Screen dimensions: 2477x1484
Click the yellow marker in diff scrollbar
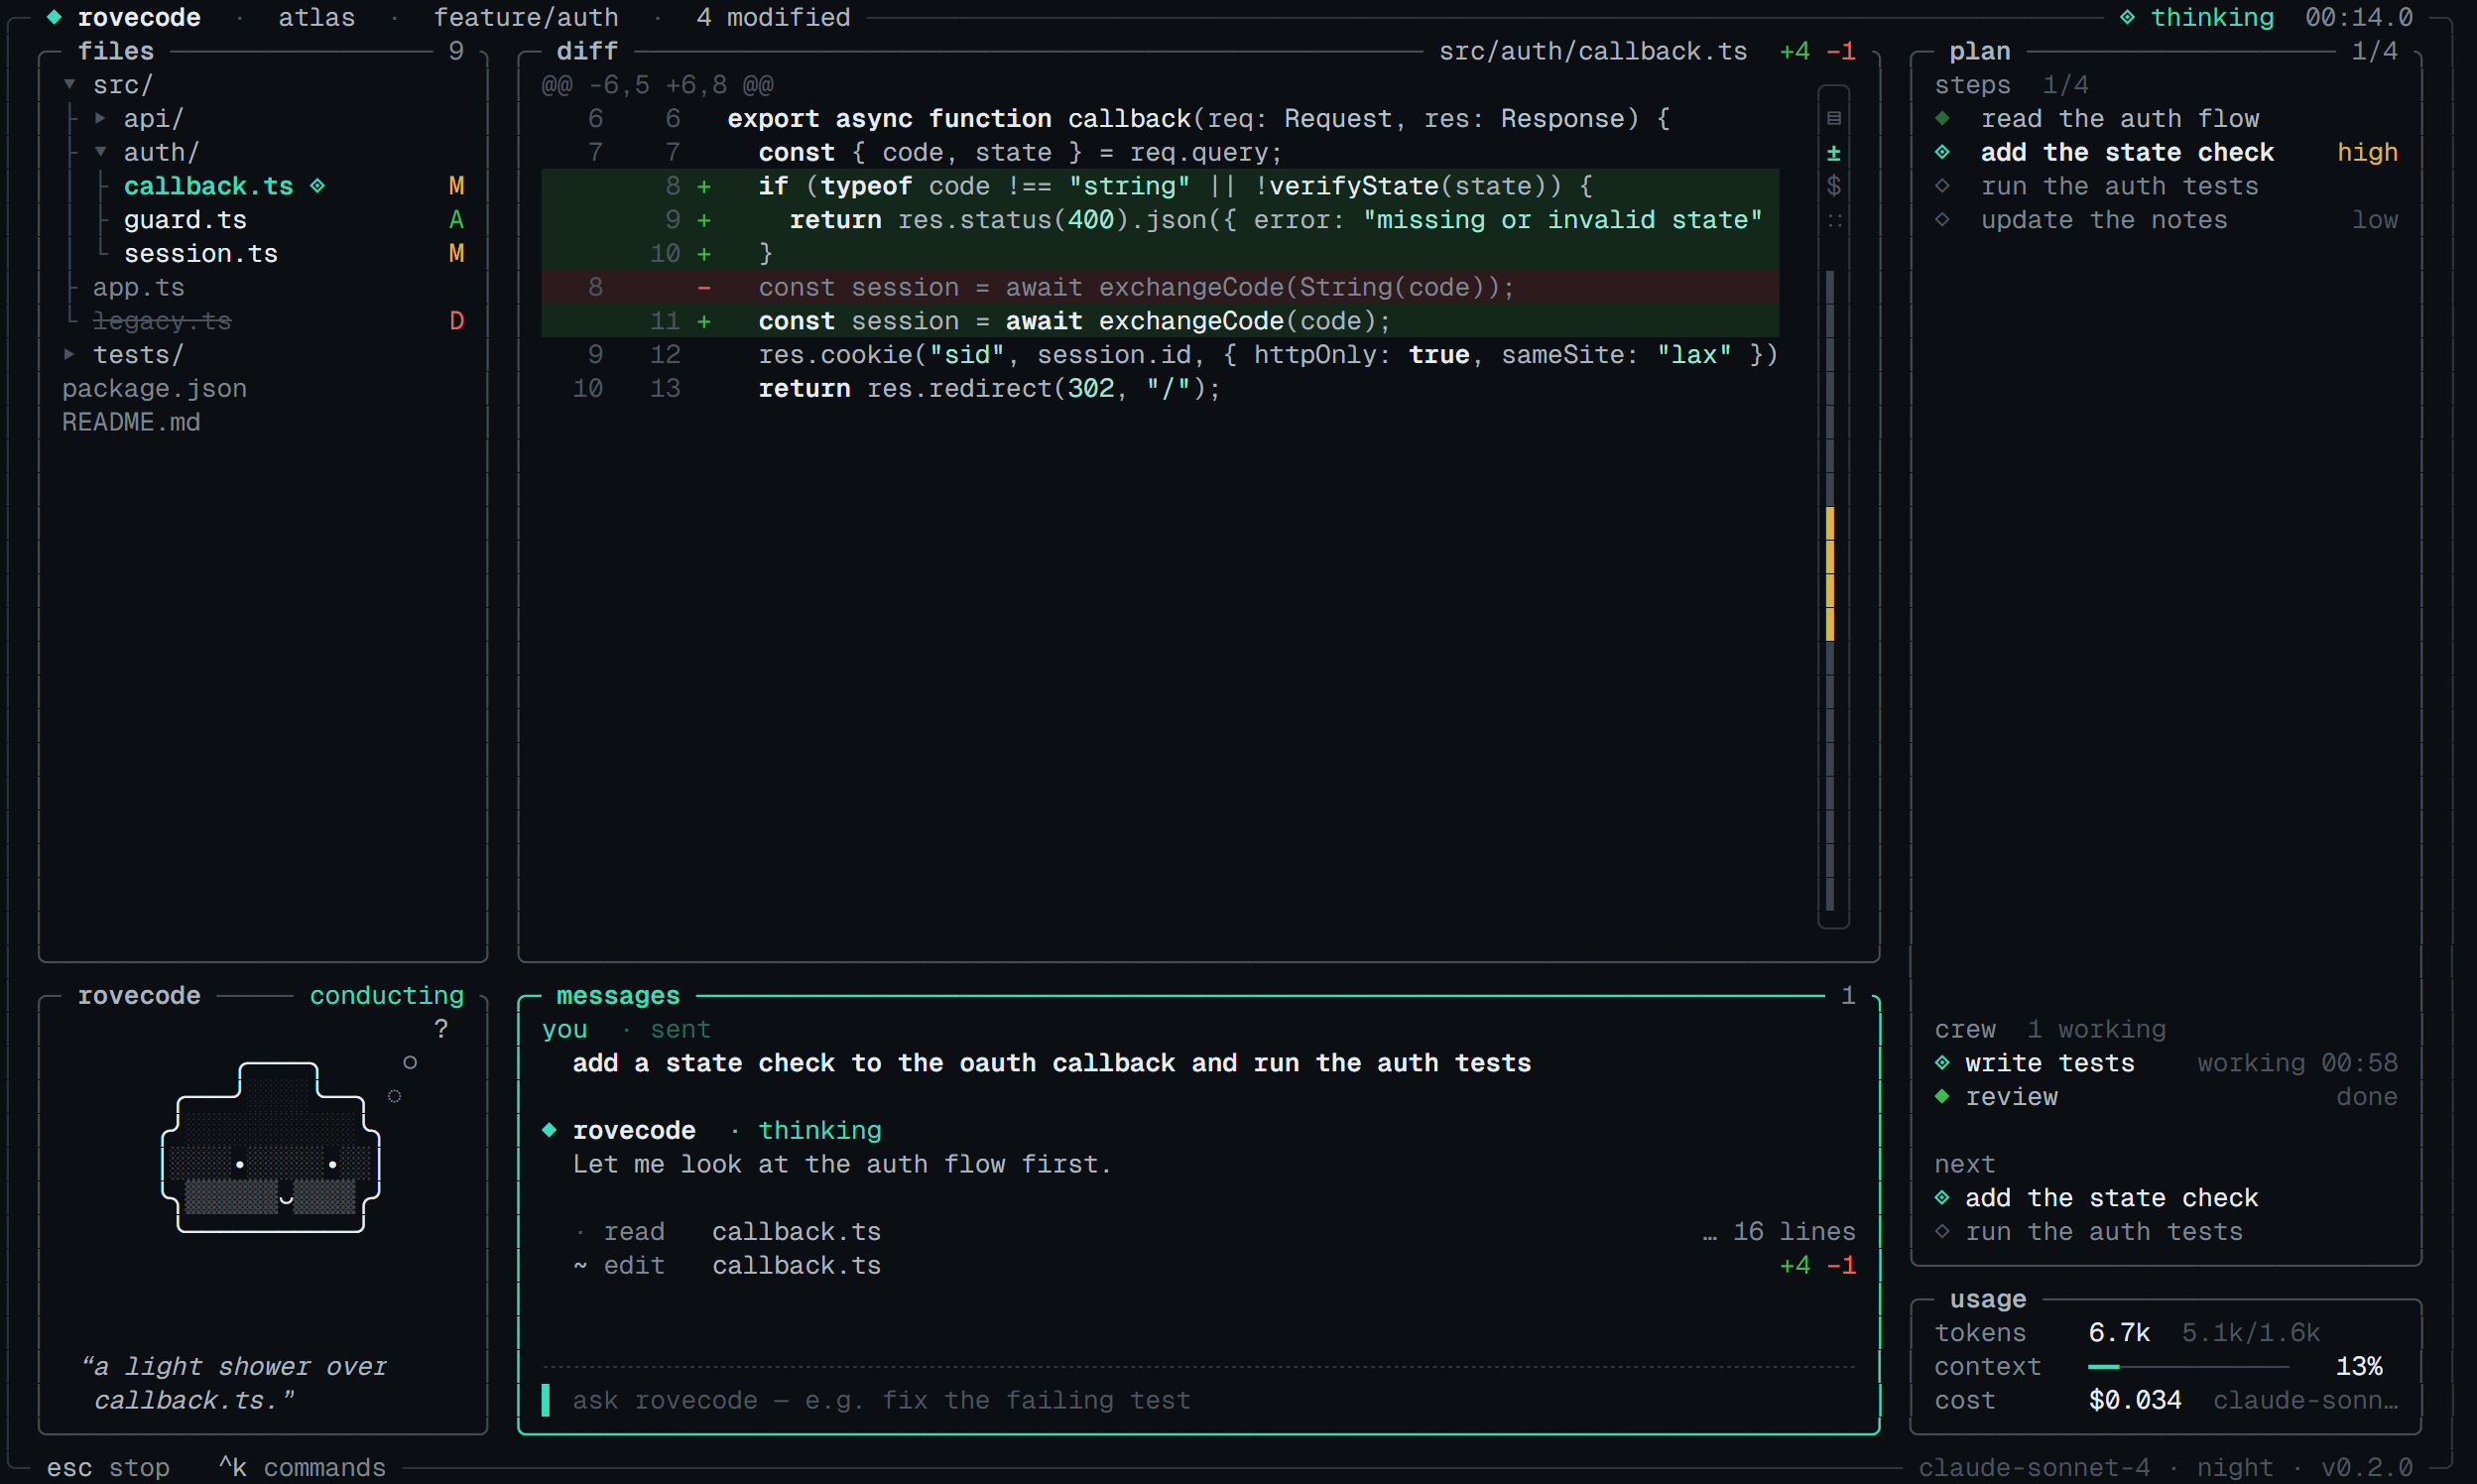click(x=1830, y=574)
